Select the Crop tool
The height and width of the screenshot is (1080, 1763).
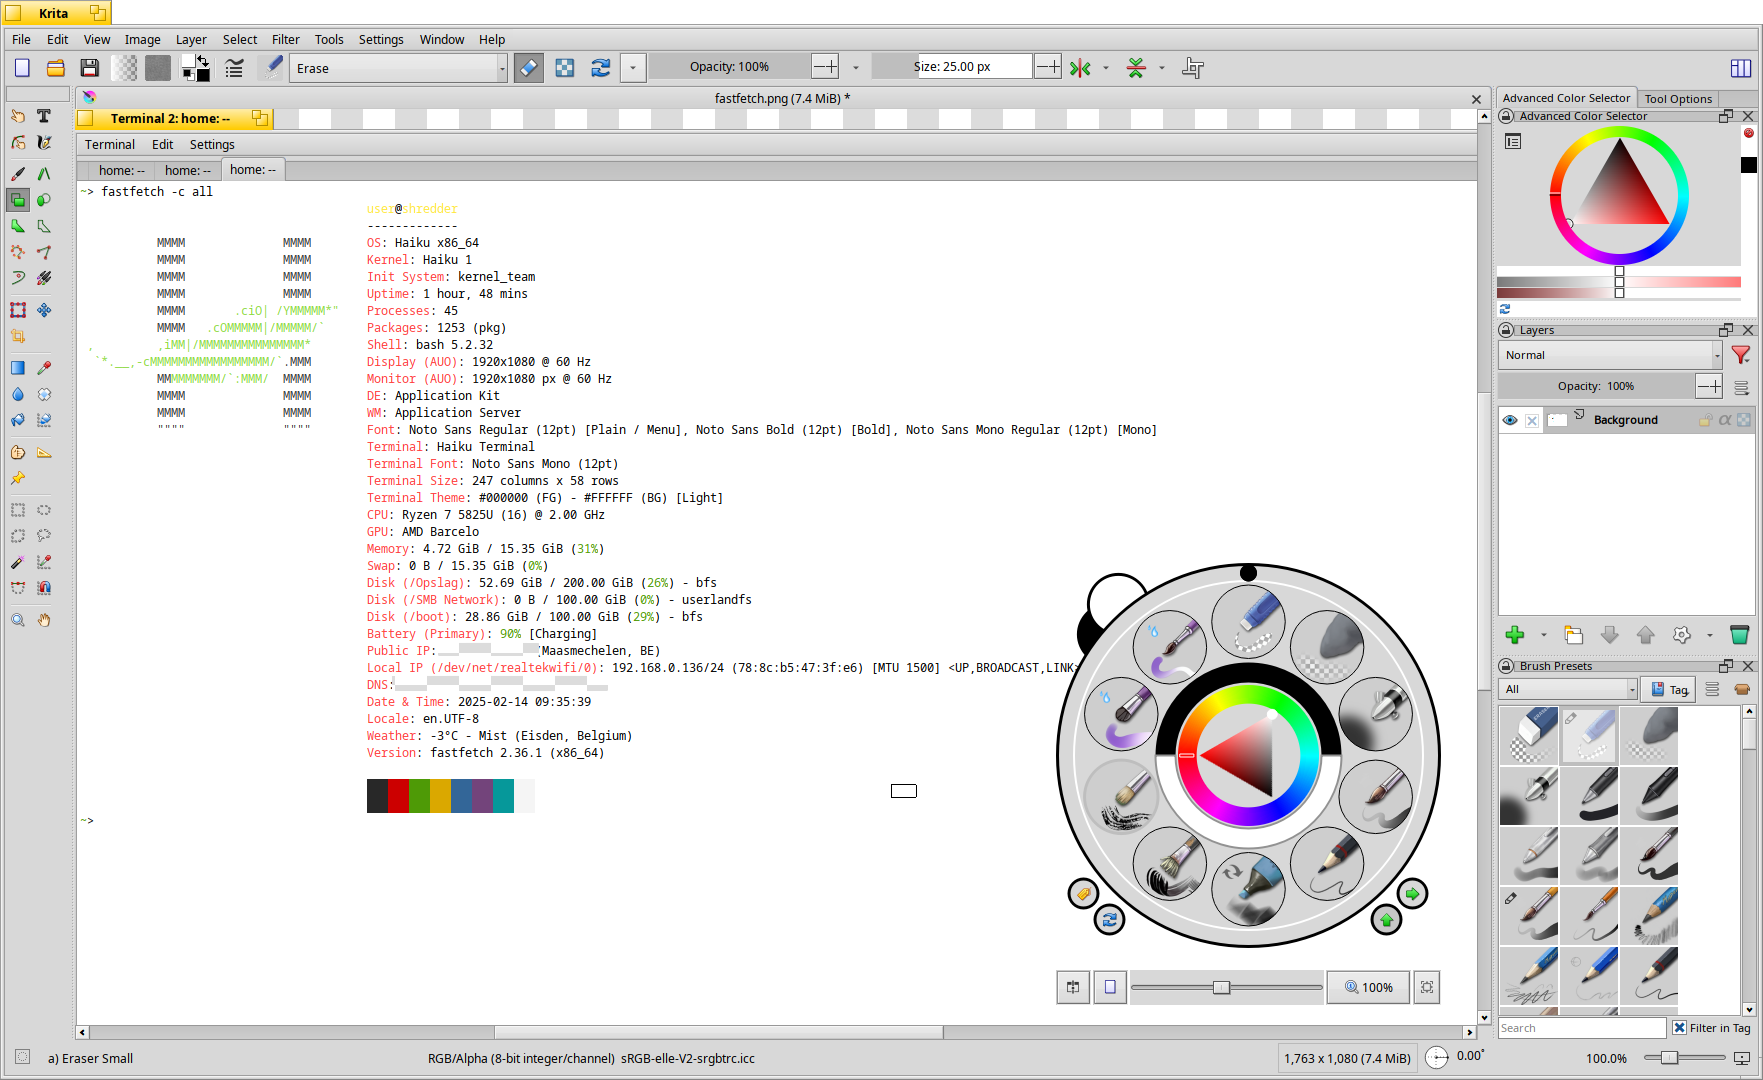18,336
